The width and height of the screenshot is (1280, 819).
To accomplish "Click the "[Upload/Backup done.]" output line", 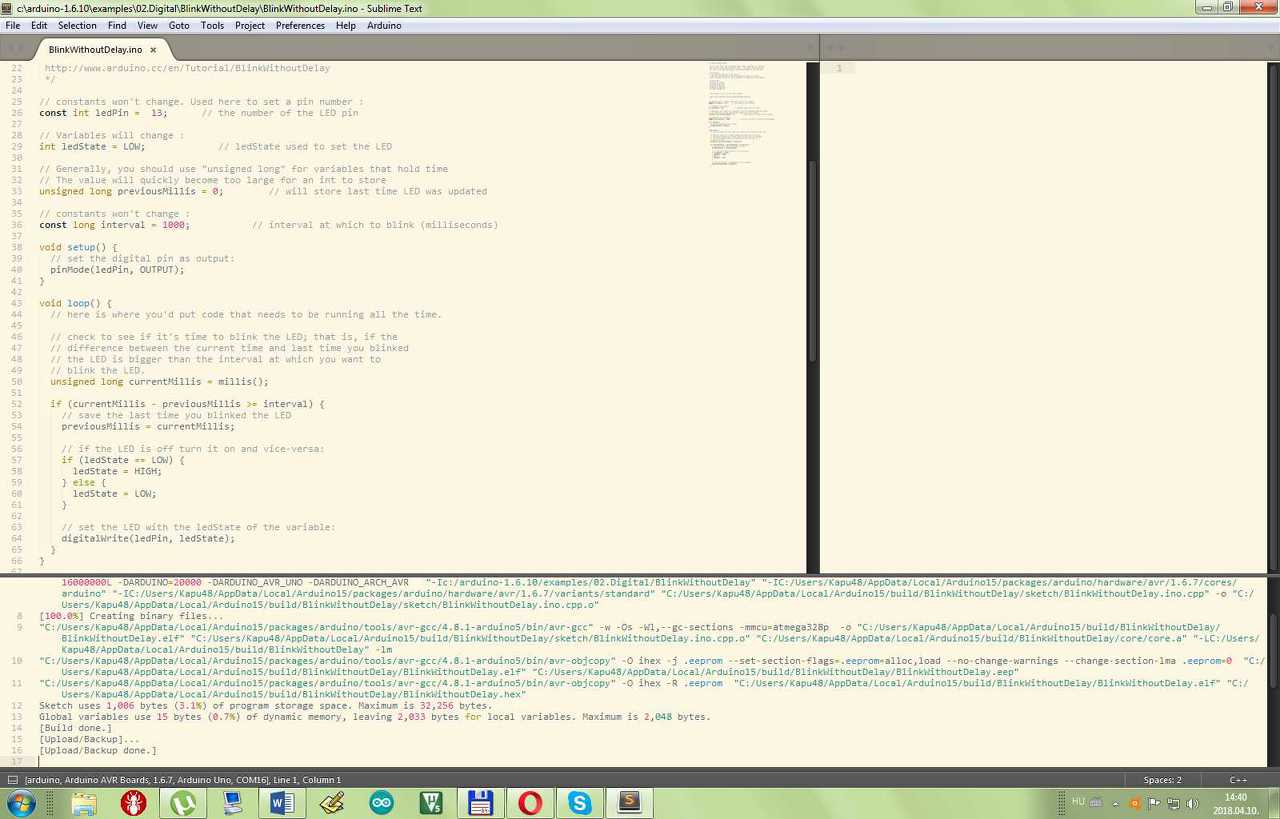I will click(97, 750).
